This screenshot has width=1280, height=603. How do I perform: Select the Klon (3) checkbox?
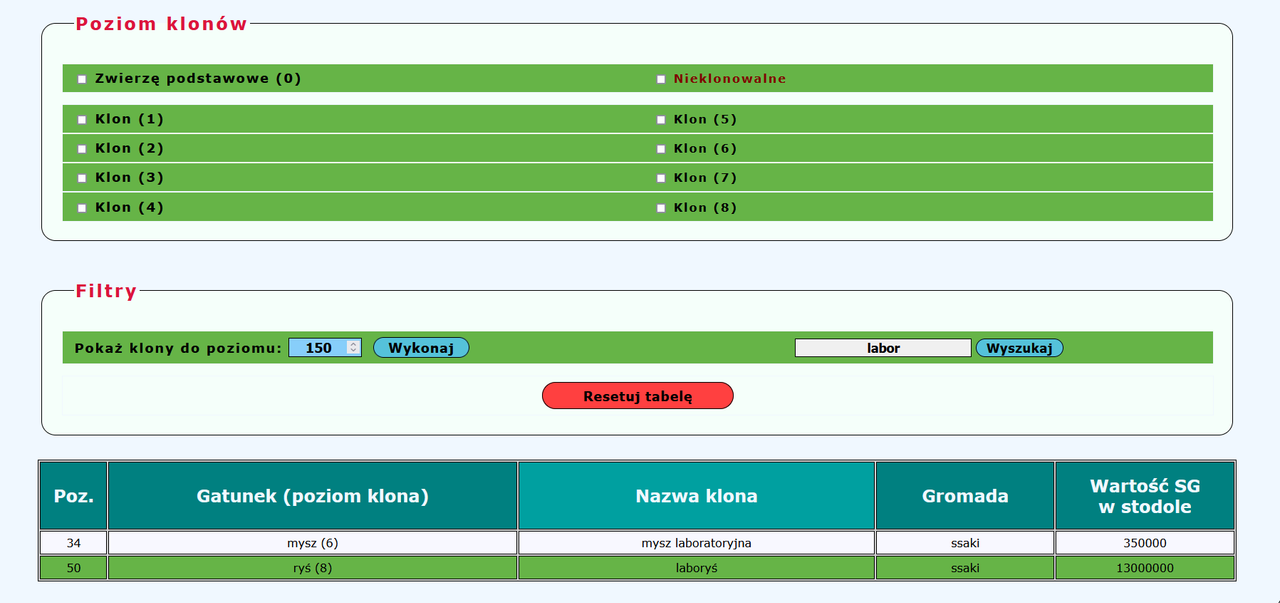tap(82, 178)
